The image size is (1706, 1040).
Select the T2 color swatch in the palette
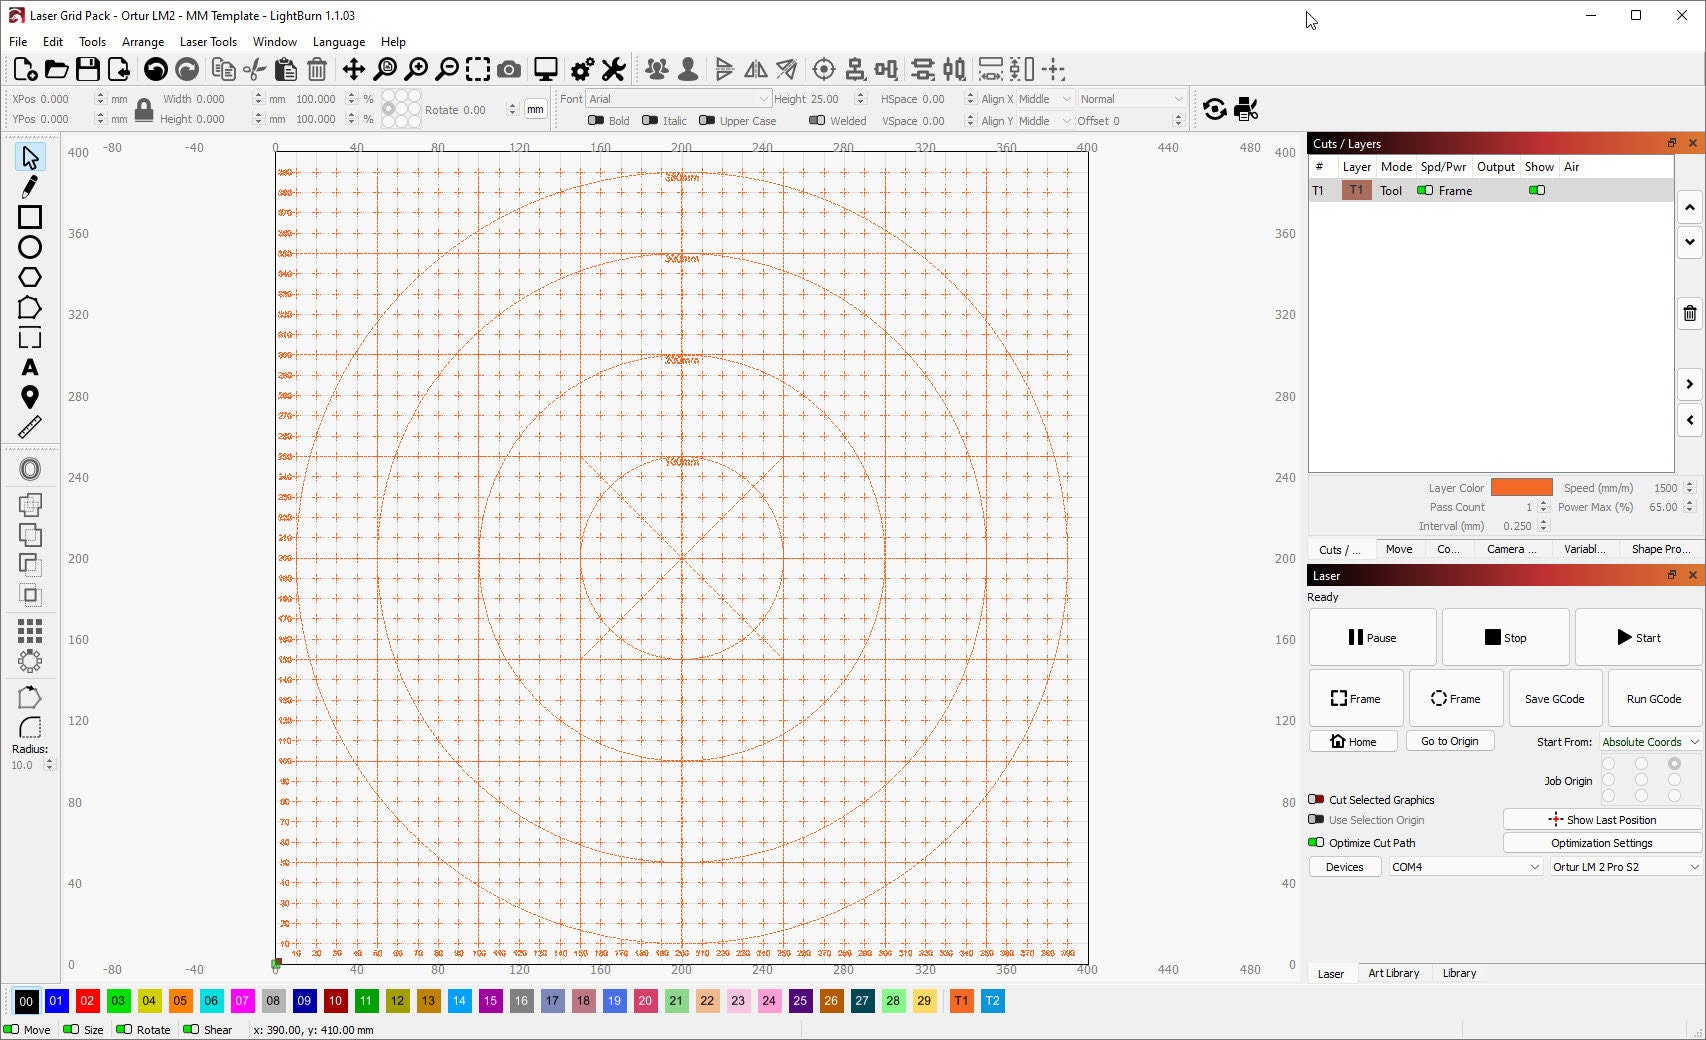coord(992,1001)
